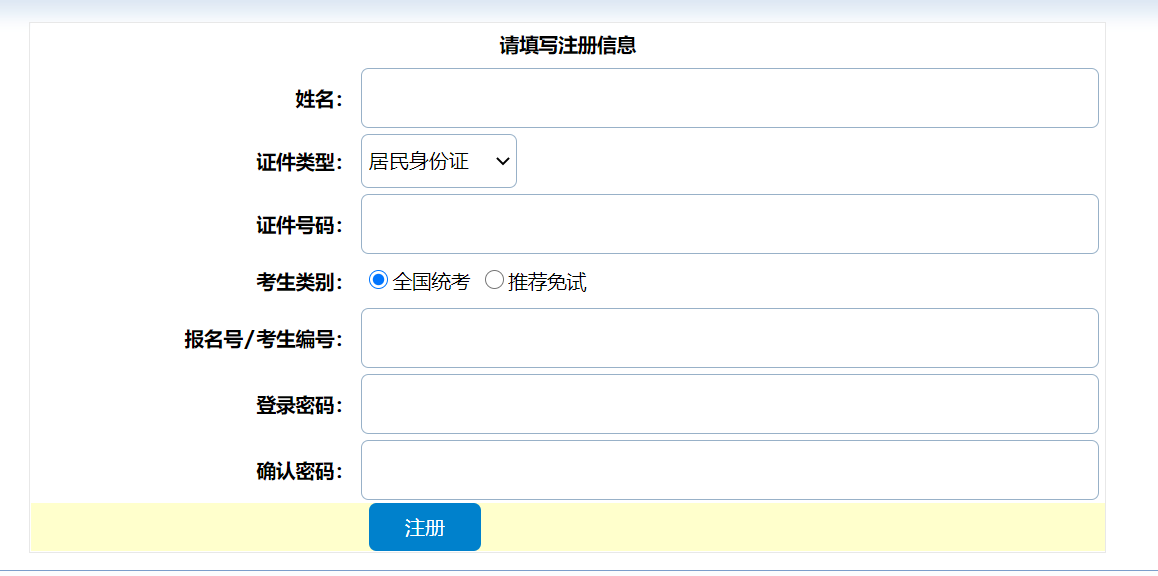The image size is (1158, 576).
Task: Choose the 推荐免试 radio button
Action: coord(494,281)
